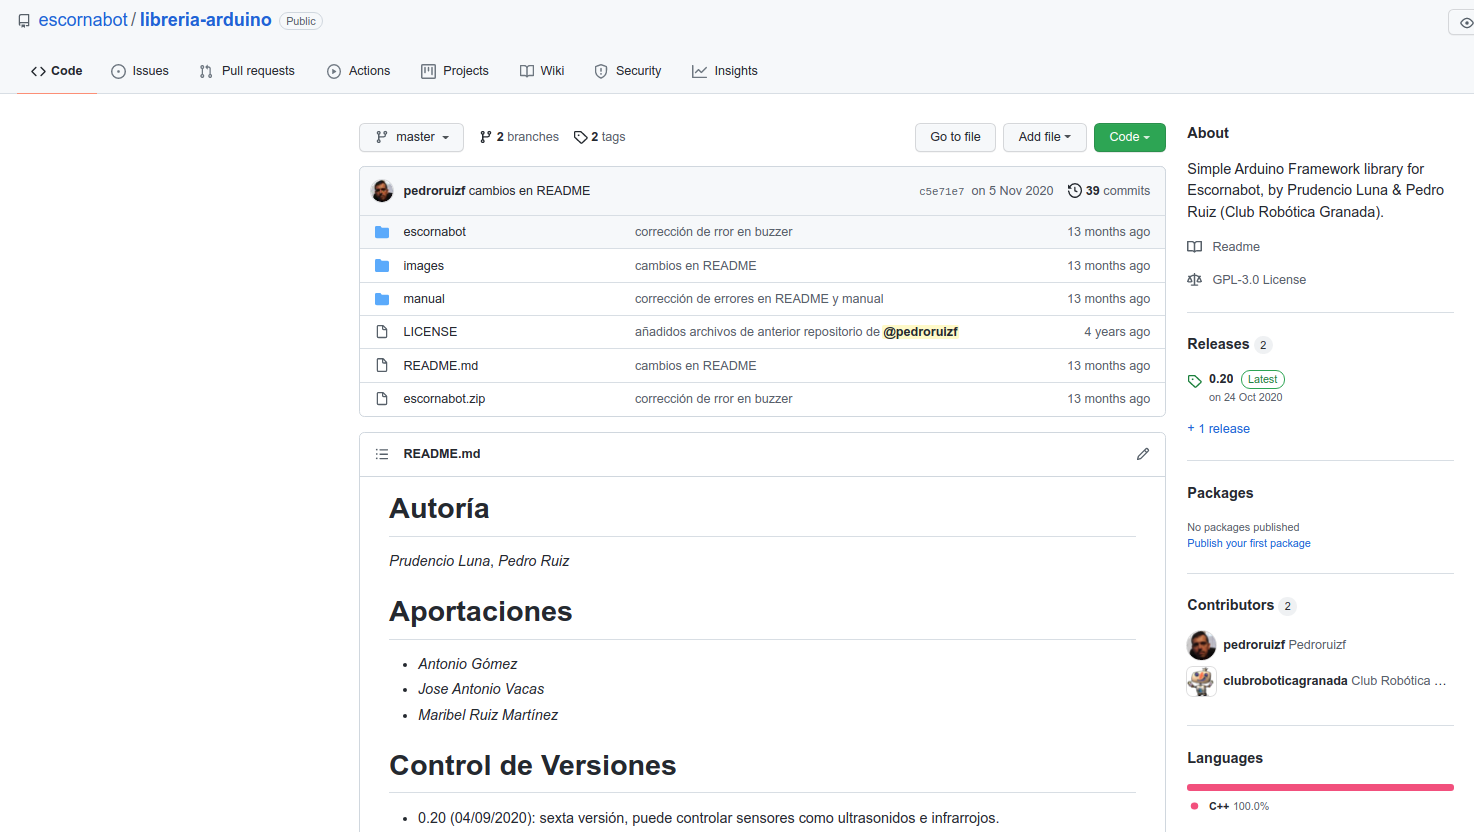
Task: Click the pink C++ languages bar
Action: [x=1320, y=787]
